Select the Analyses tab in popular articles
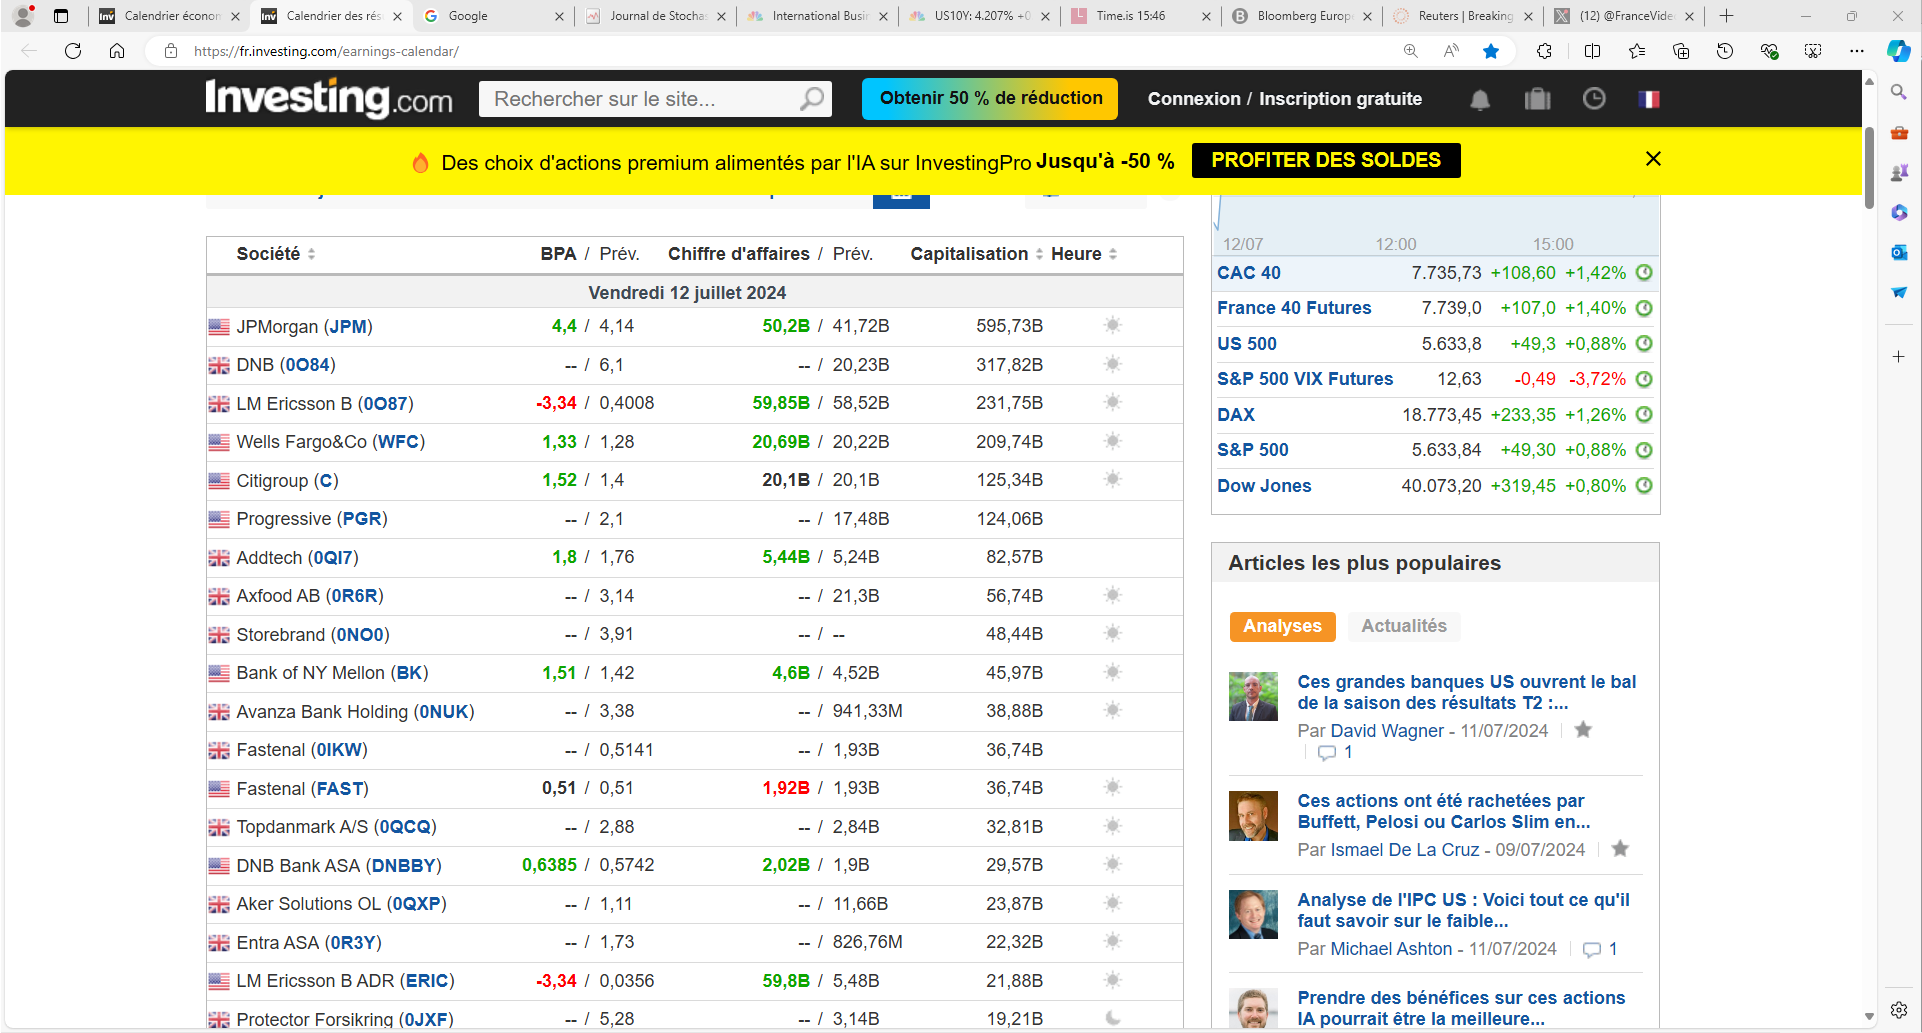 (1282, 626)
